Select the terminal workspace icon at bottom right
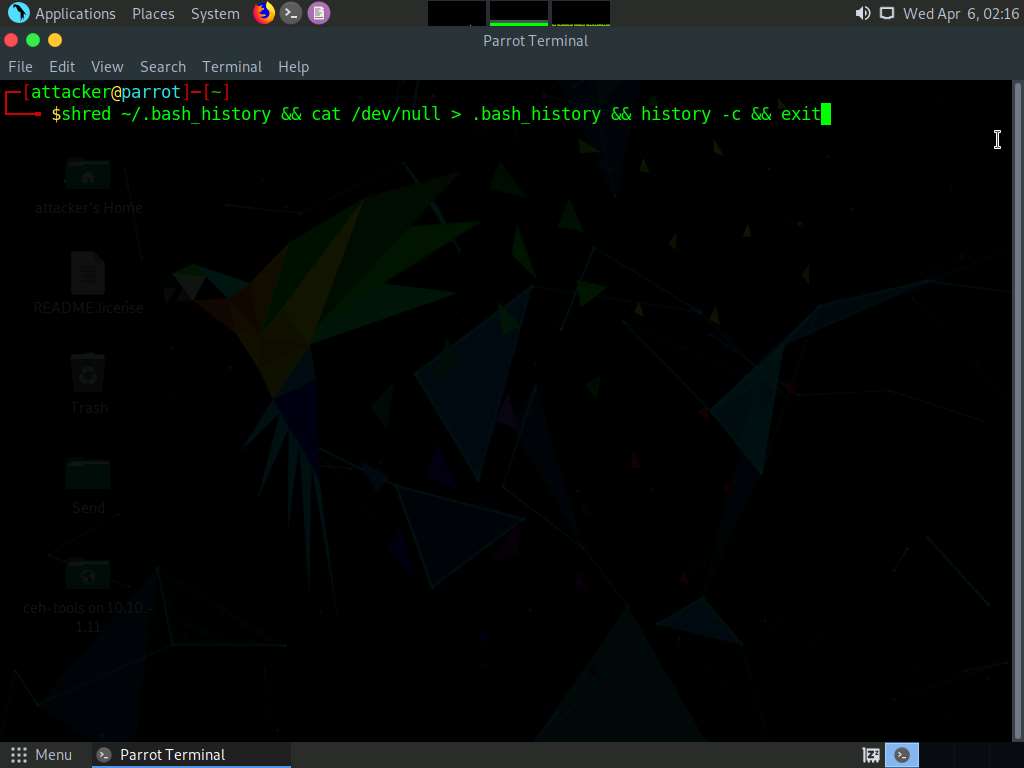 [x=902, y=755]
